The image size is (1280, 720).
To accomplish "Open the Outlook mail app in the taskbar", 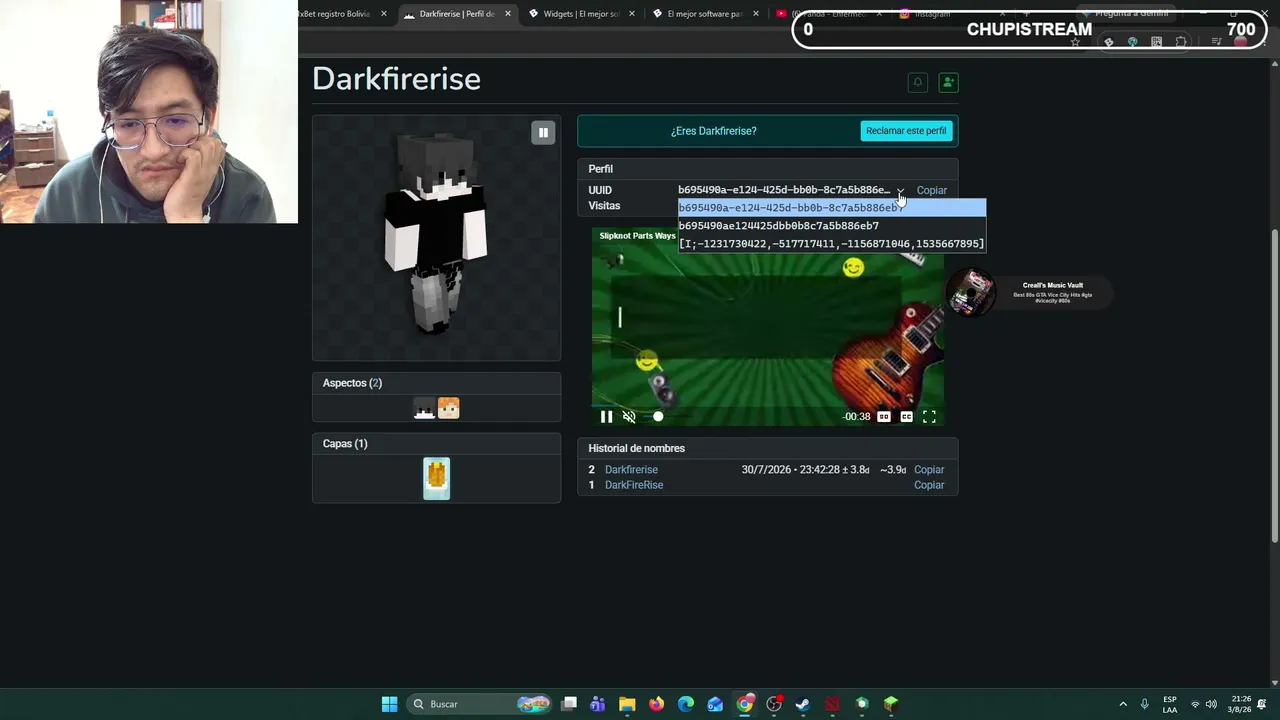I will [x=715, y=704].
